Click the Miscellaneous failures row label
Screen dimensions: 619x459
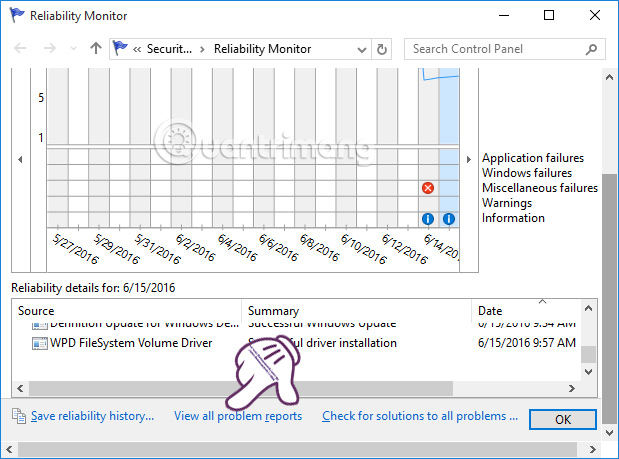[540, 188]
